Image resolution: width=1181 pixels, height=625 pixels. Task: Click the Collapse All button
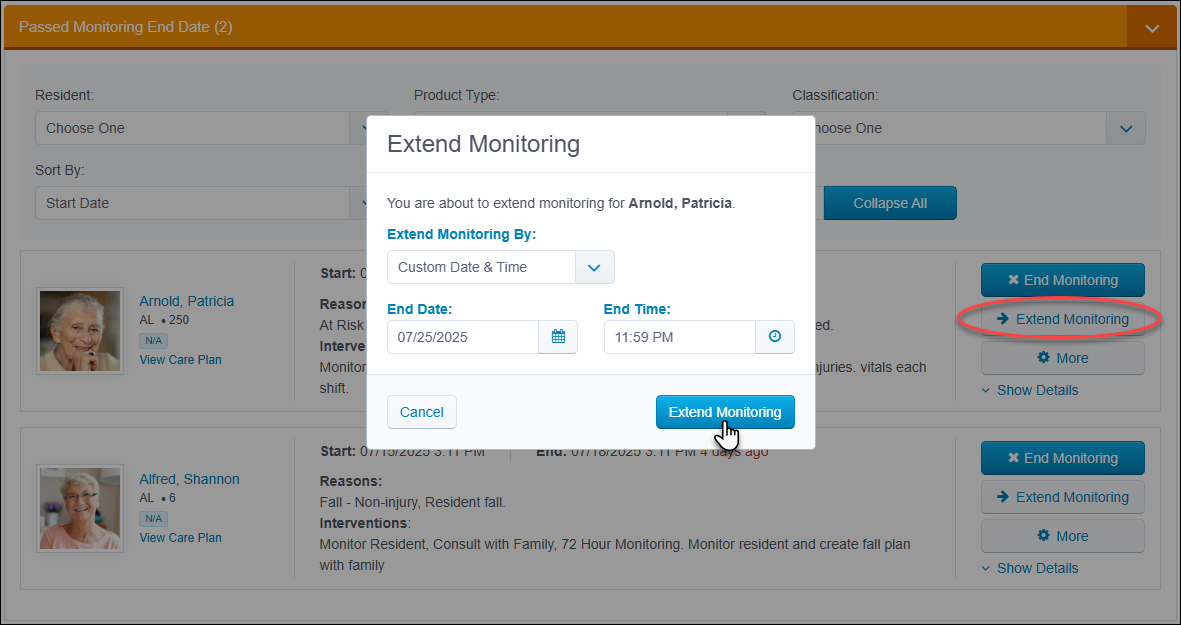tap(890, 203)
